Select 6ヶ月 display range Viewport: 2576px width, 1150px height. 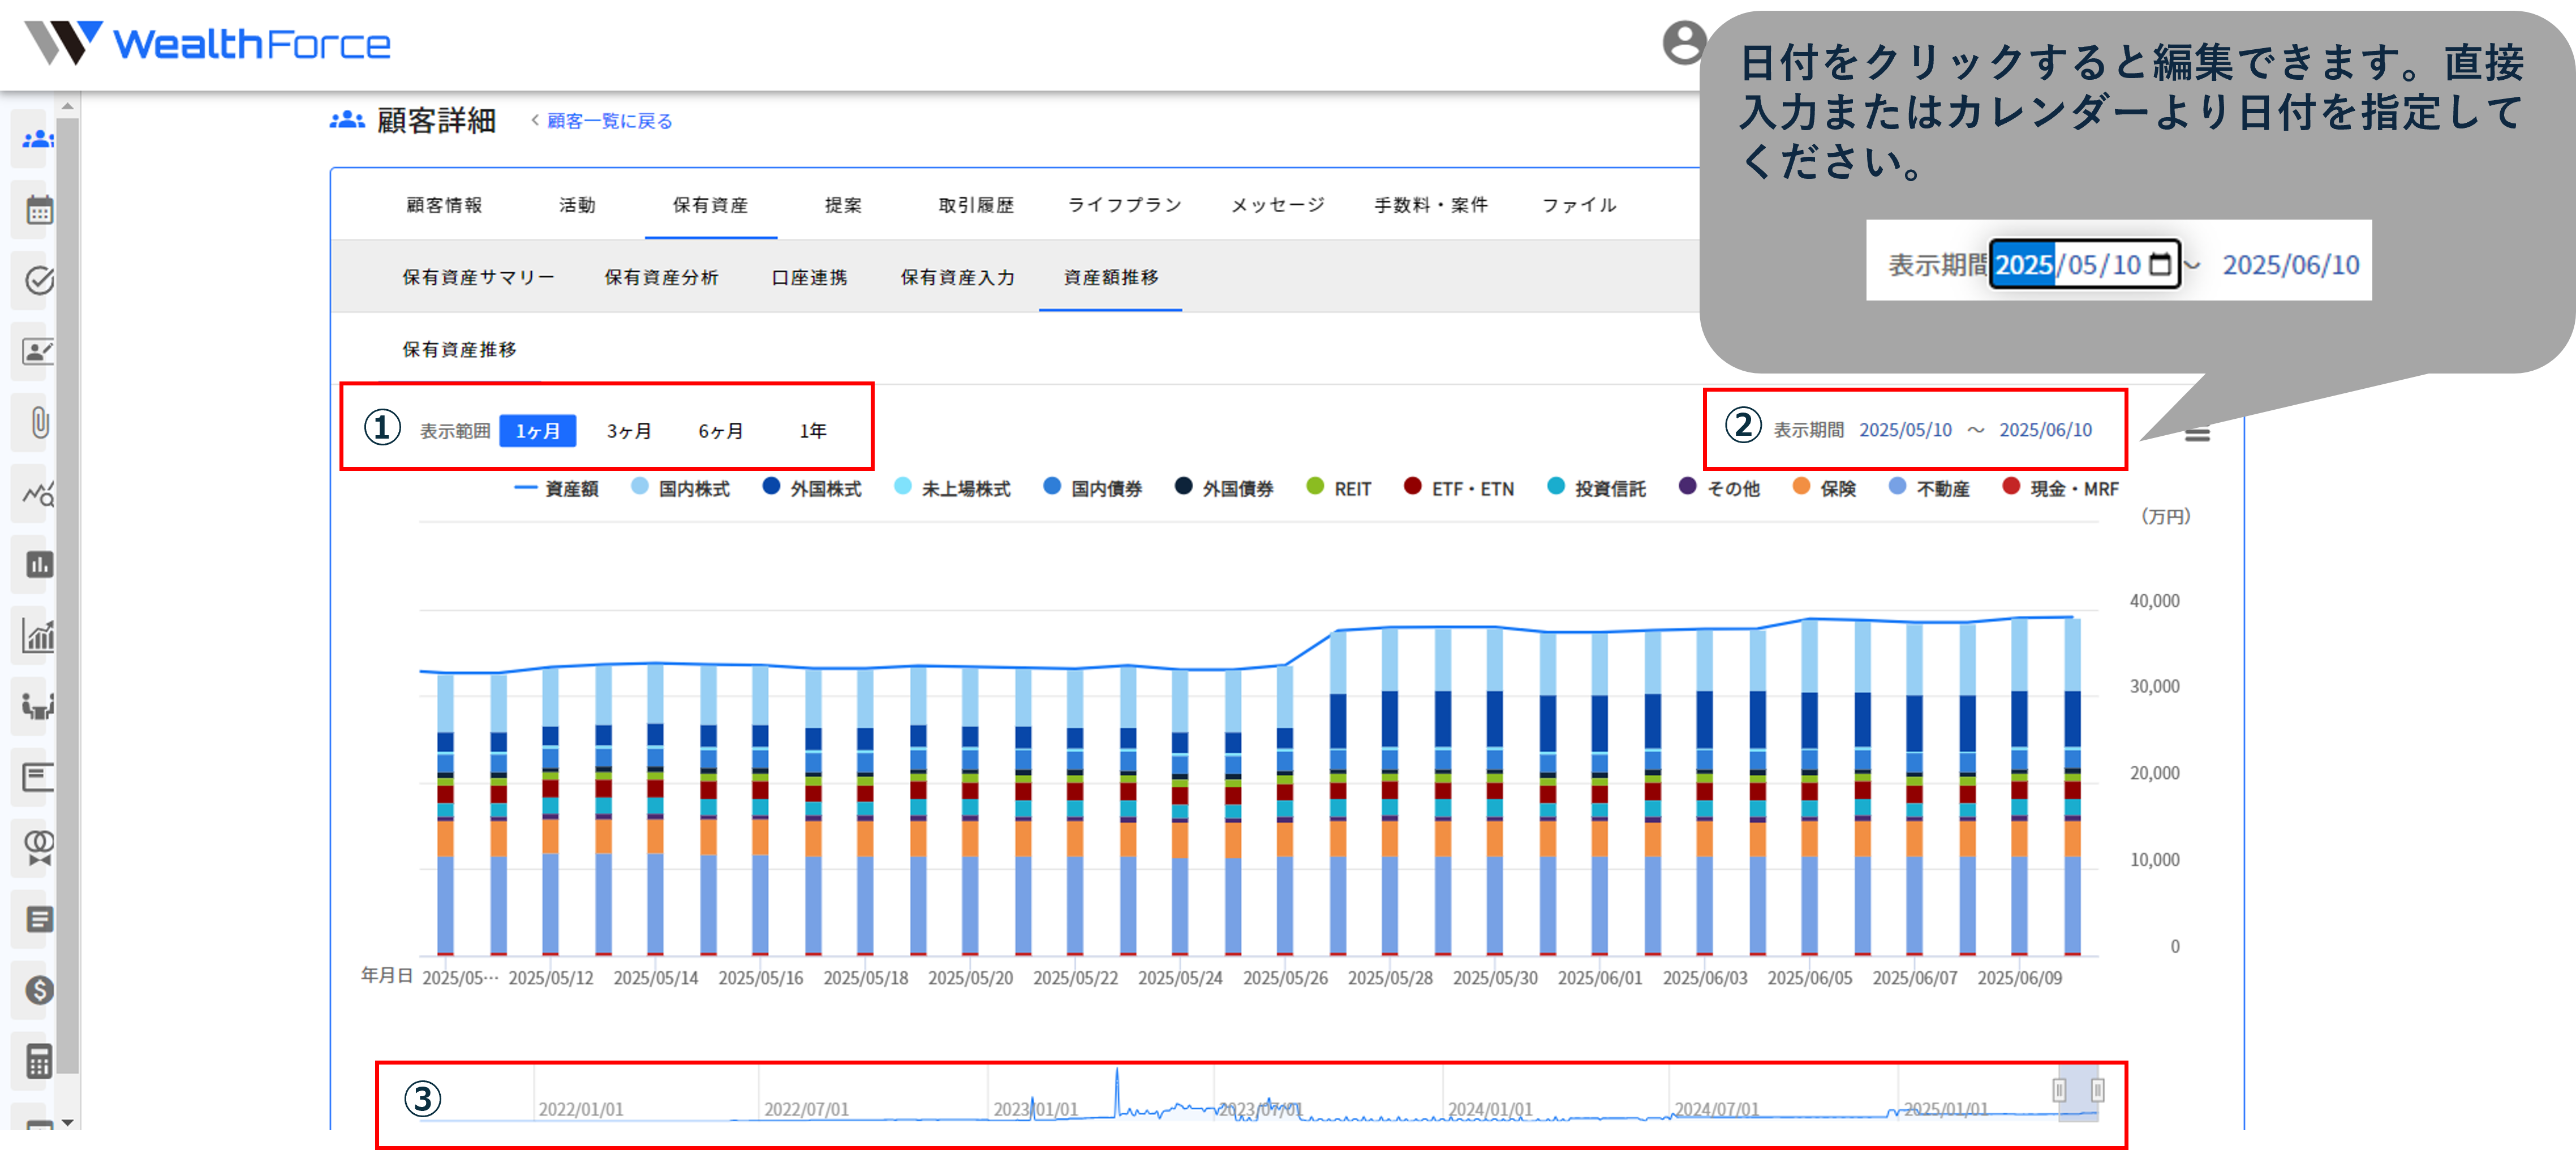[x=721, y=431]
